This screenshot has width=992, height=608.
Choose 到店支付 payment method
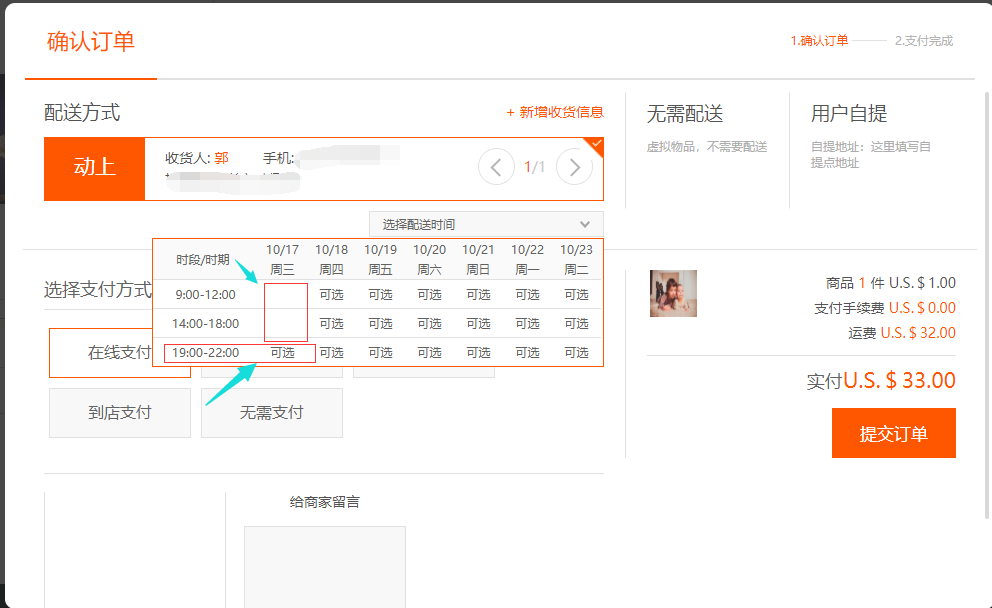(119, 413)
